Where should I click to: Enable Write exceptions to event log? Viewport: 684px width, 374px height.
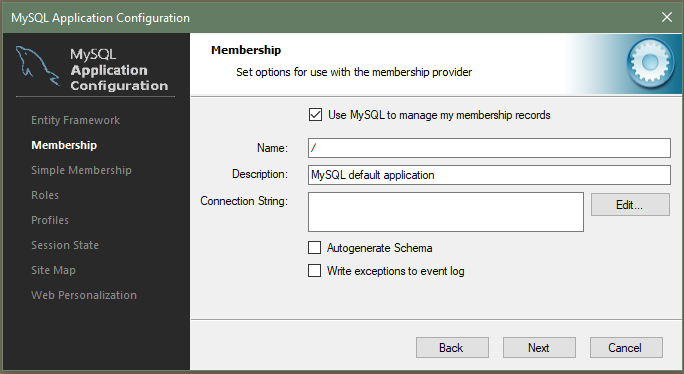click(315, 271)
